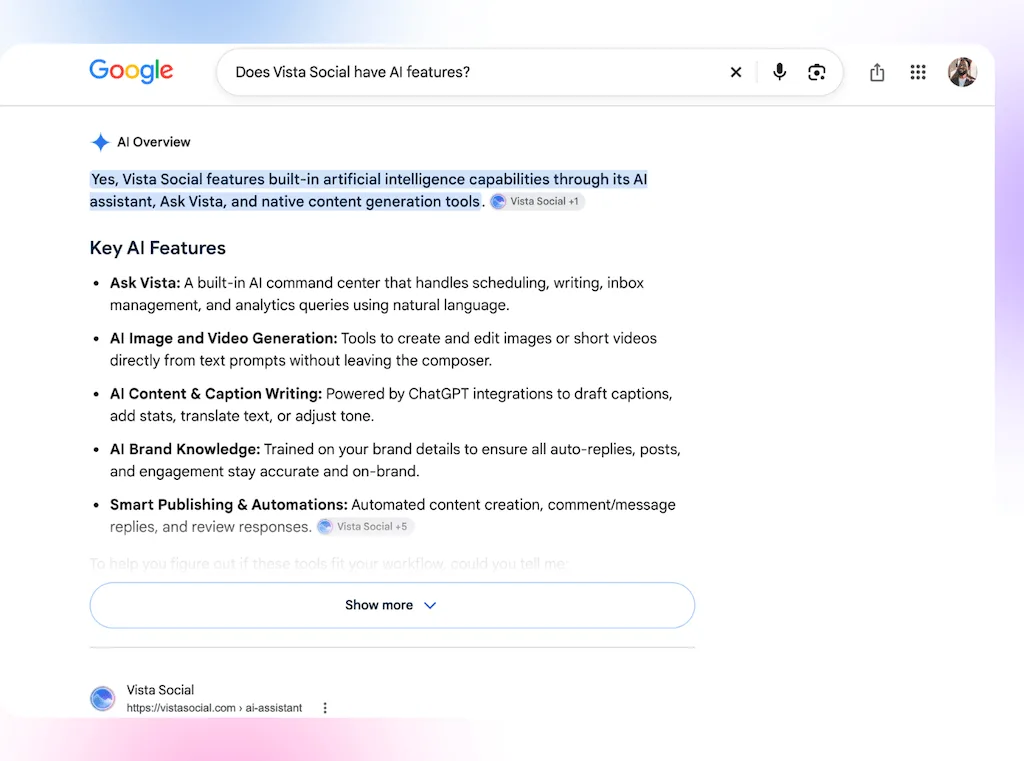Open the Google apps grid
The width and height of the screenshot is (1024, 761).
[918, 72]
